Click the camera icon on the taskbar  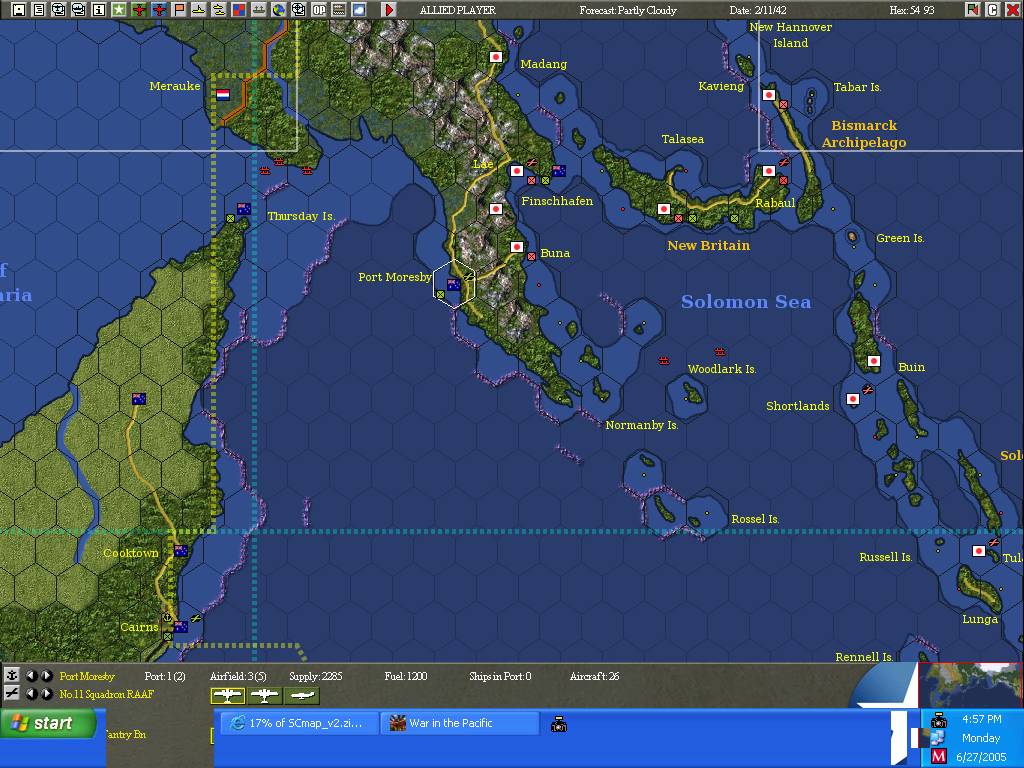[558, 724]
